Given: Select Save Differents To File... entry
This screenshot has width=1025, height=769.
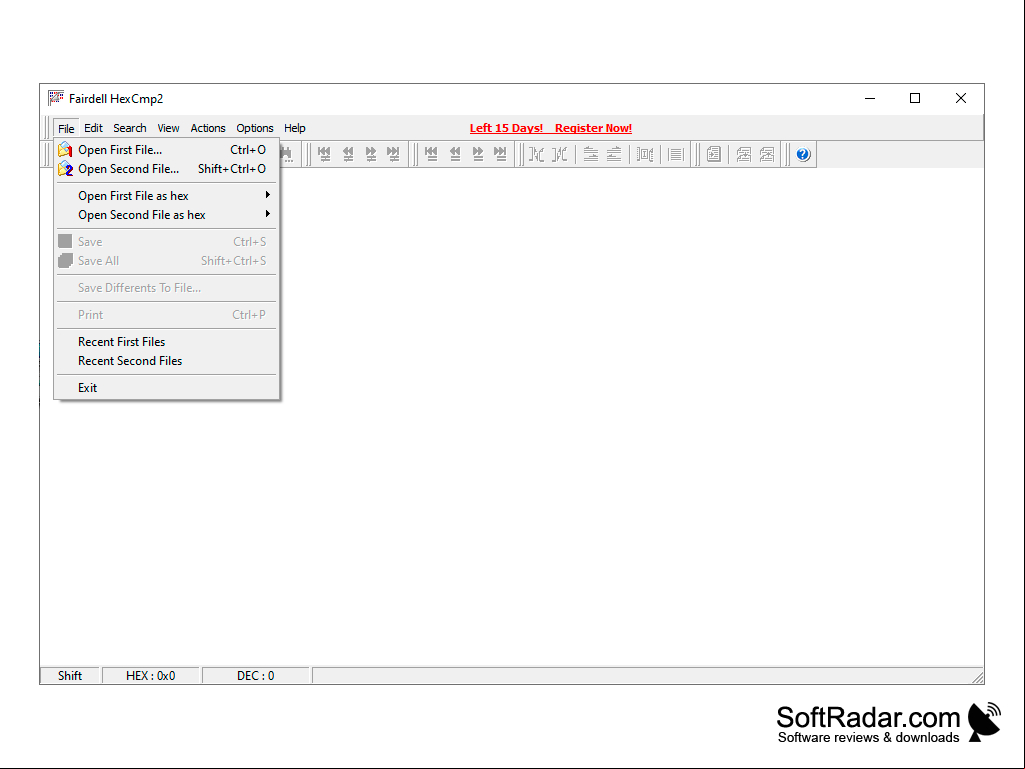Looking at the screenshot, I should (x=167, y=288).
